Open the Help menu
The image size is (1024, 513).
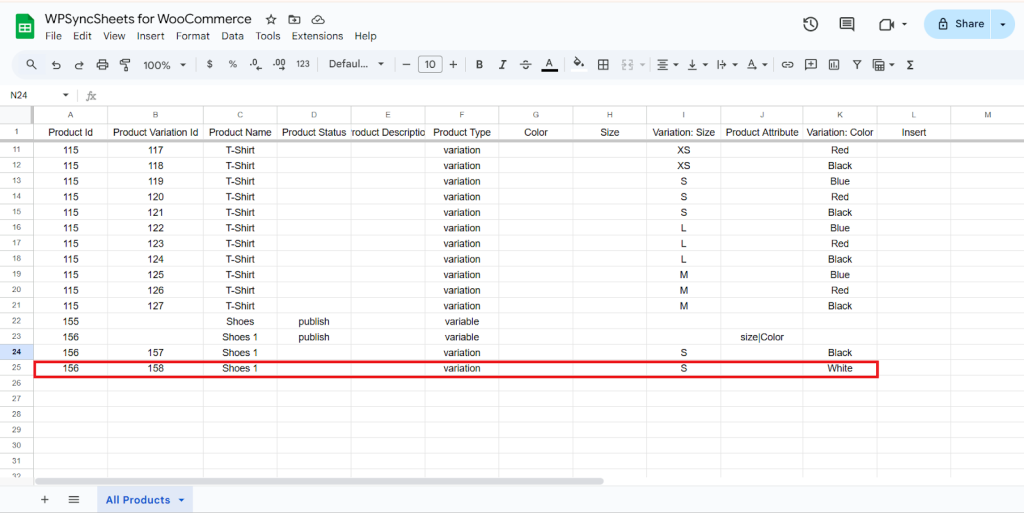click(x=366, y=36)
